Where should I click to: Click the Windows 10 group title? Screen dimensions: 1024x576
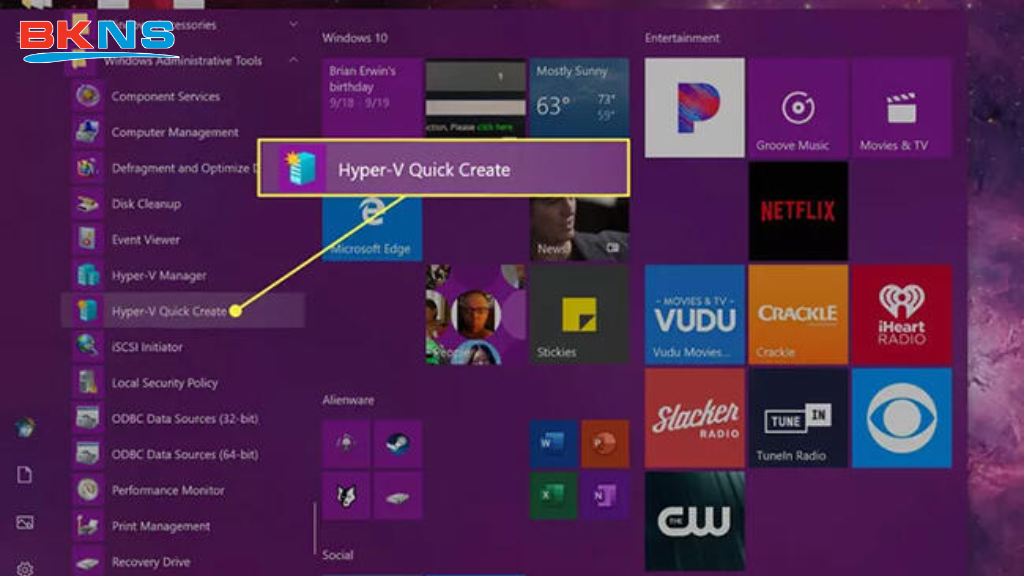[x=352, y=37]
